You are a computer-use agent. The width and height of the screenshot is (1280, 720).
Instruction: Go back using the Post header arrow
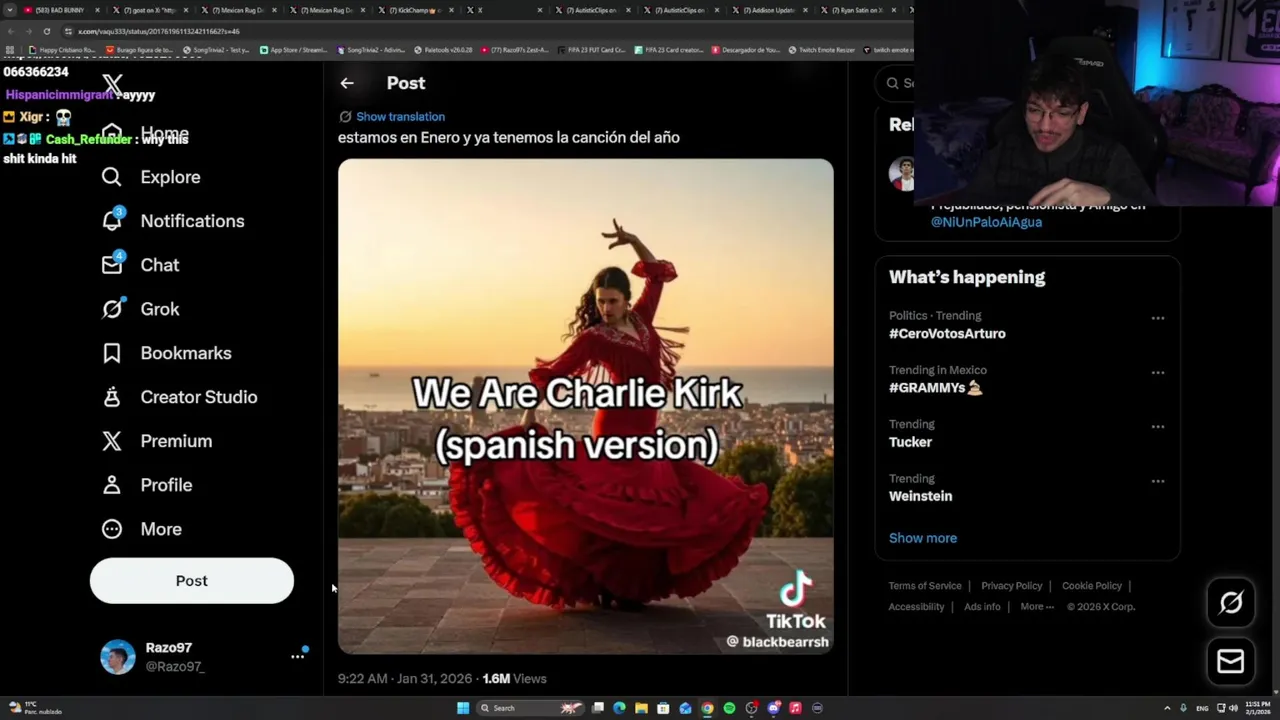click(347, 84)
